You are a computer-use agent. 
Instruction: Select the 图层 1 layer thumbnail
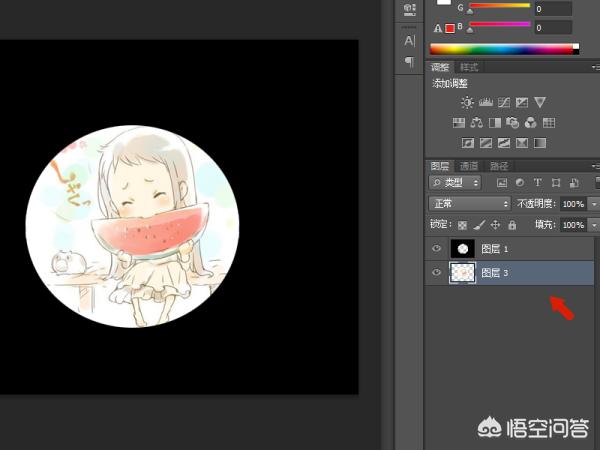(463, 249)
